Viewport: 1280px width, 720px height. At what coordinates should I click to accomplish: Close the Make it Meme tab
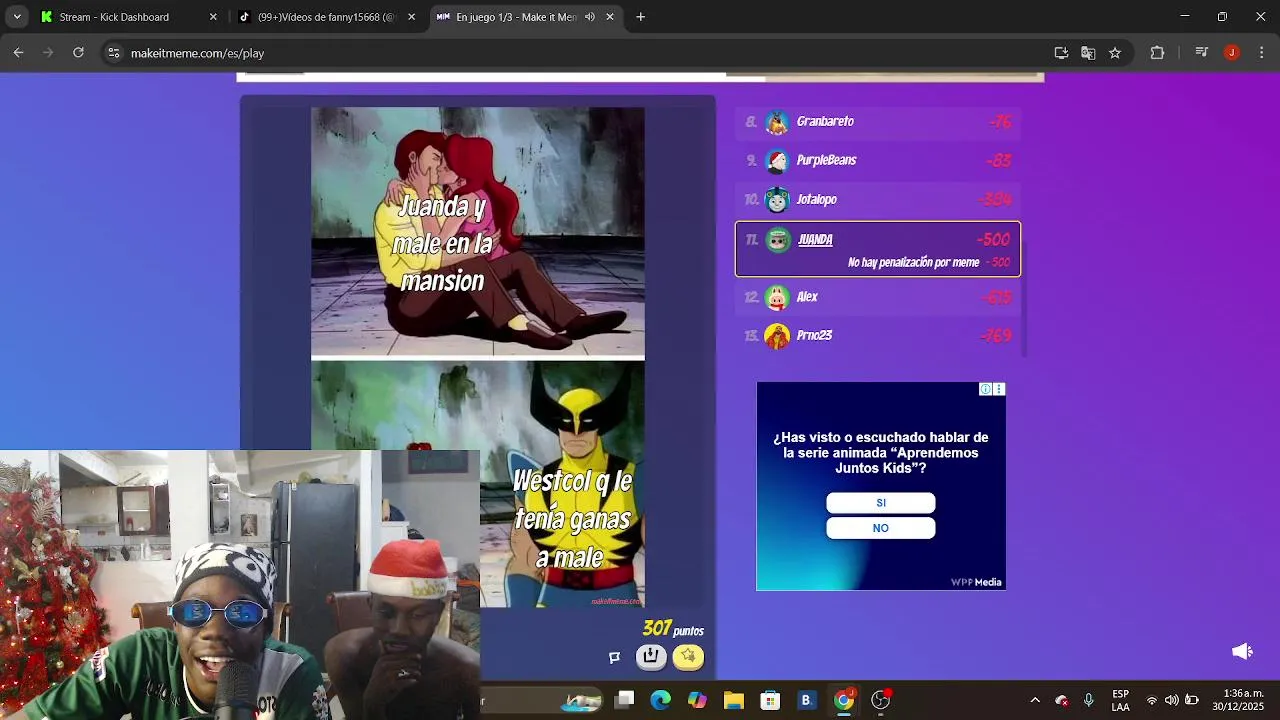click(x=610, y=17)
